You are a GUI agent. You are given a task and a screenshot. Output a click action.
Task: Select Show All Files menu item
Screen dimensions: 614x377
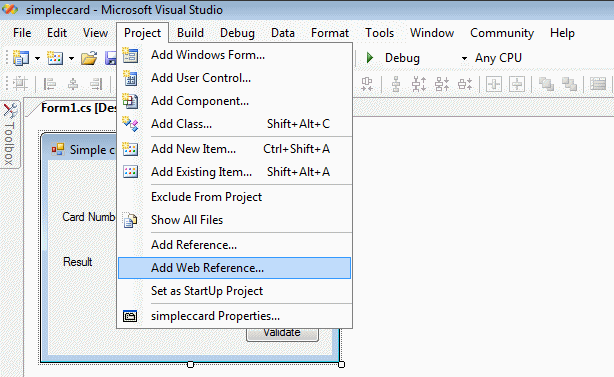pyautogui.click(x=234, y=220)
